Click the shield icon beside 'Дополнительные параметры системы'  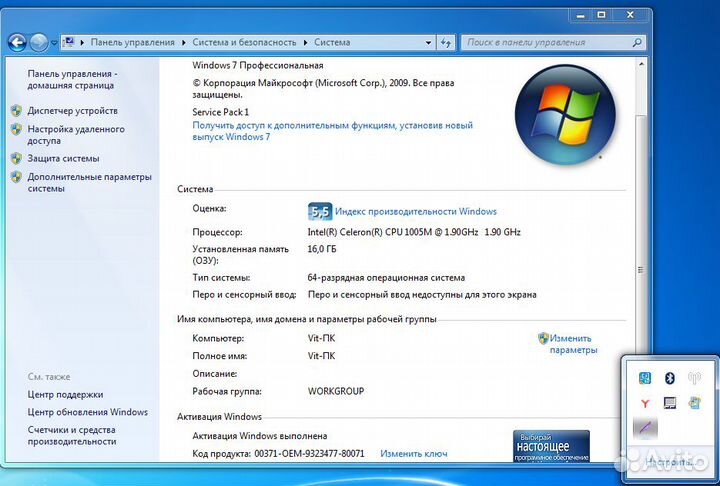(17, 177)
